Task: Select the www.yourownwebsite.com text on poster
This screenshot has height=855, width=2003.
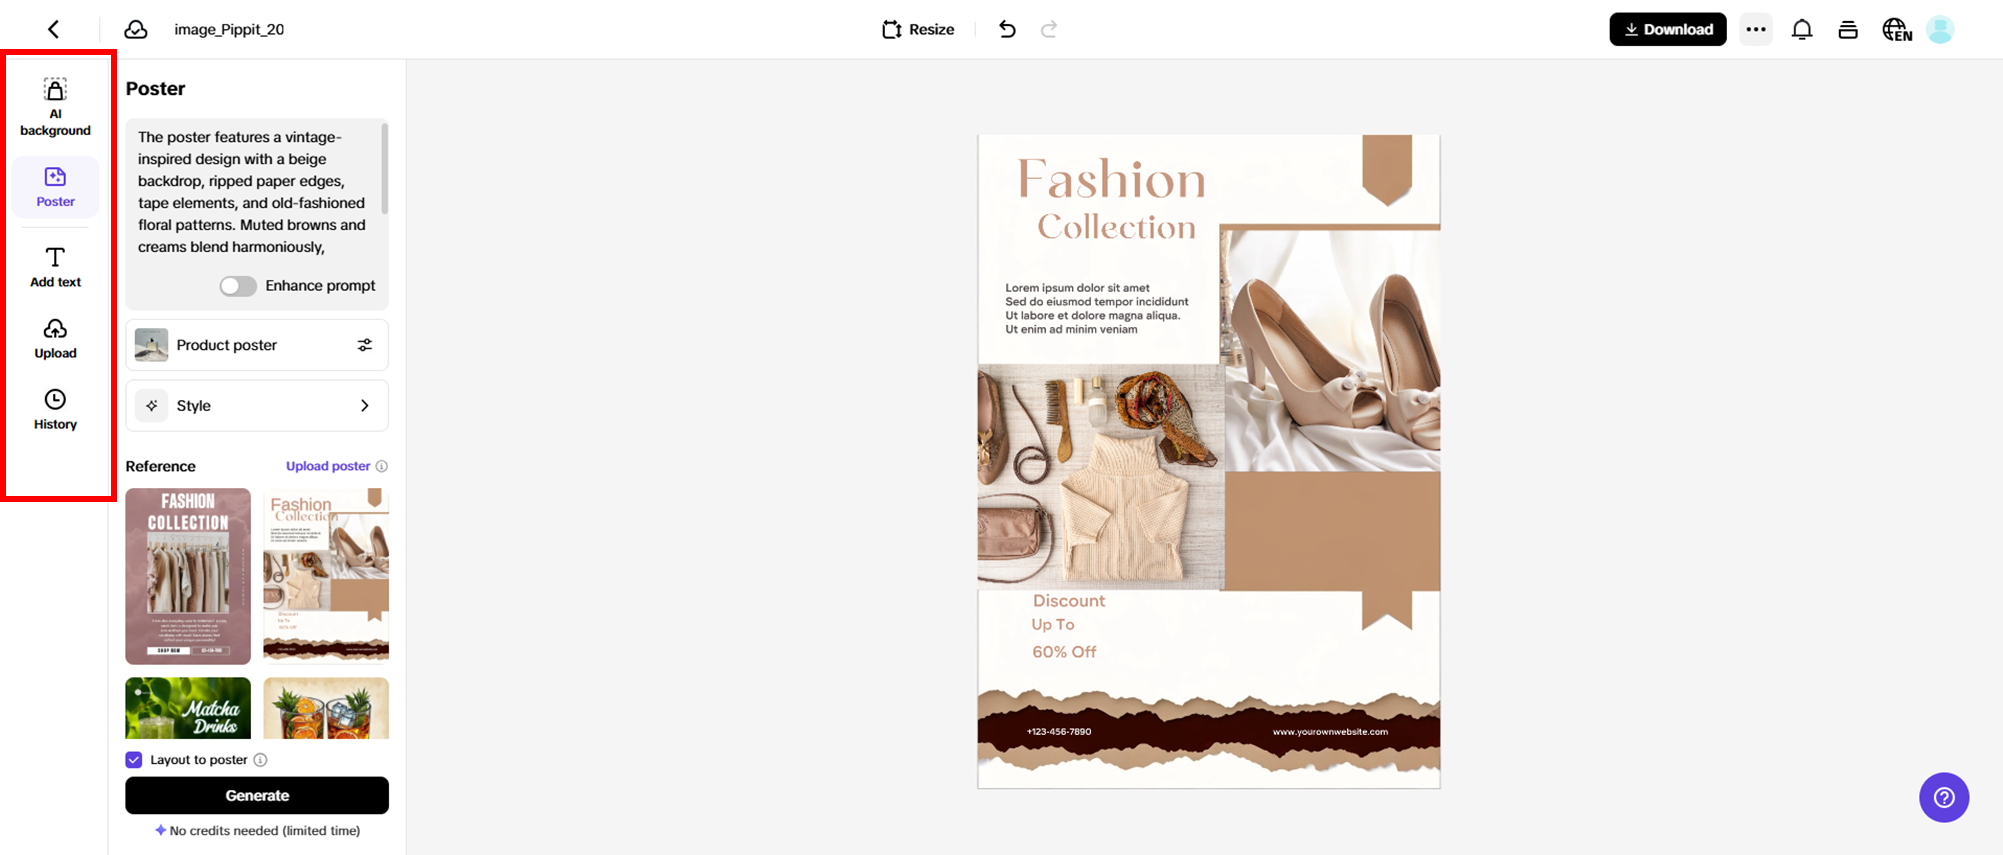Action: (x=1330, y=732)
